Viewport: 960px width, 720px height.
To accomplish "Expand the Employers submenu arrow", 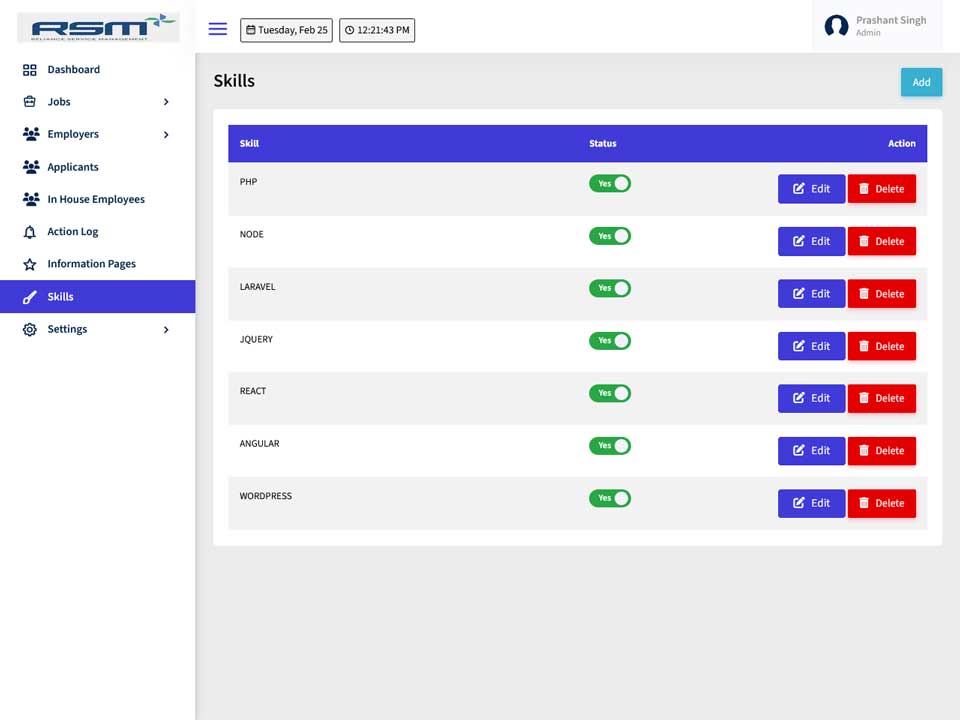I will (x=166, y=134).
